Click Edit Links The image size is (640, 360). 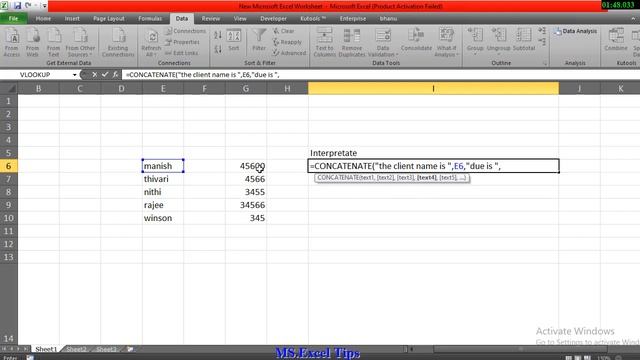(x=182, y=53)
